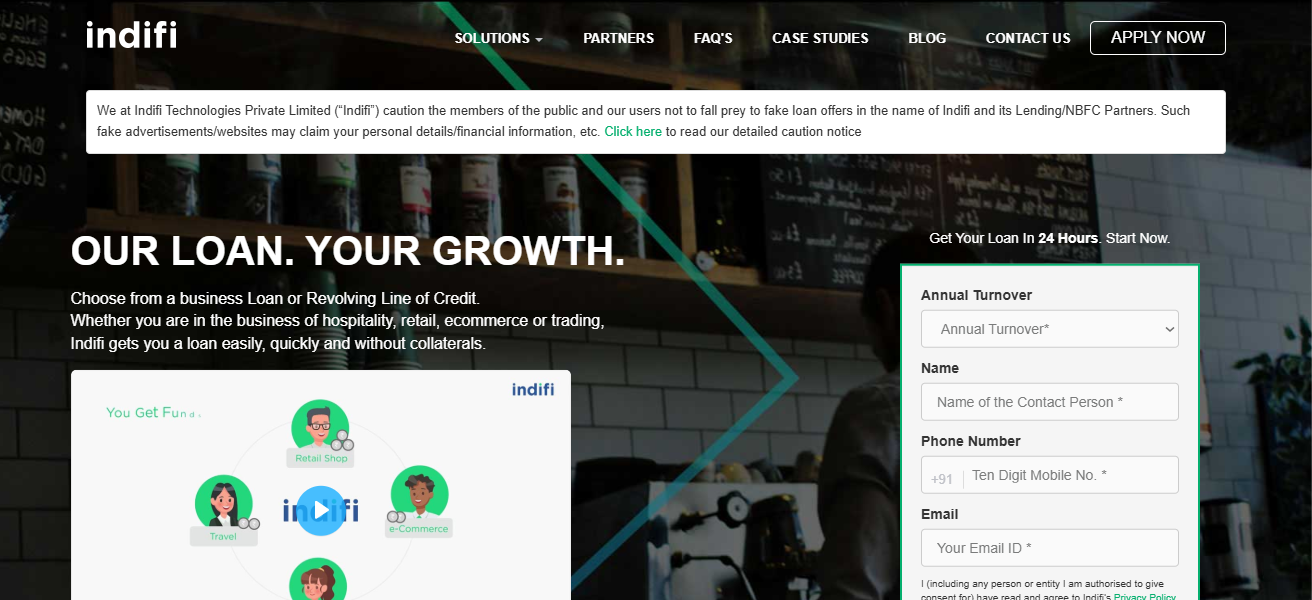Open the Contact Us page
This screenshot has width=1312, height=600.
[1028, 38]
